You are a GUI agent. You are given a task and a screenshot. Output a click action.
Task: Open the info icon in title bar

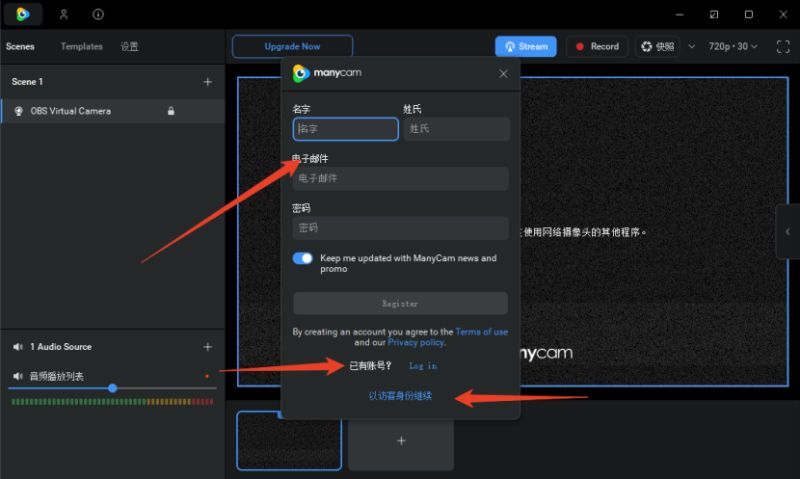pos(98,14)
